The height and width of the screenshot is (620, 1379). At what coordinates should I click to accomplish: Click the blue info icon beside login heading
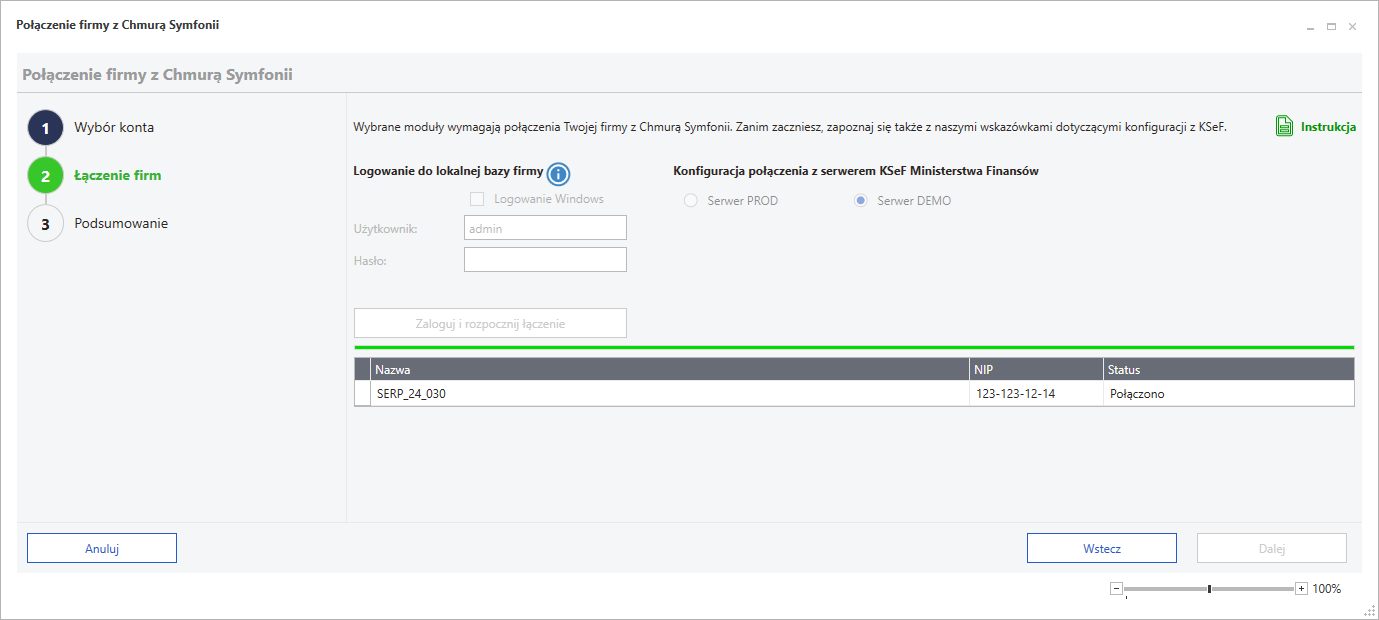click(x=558, y=174)
